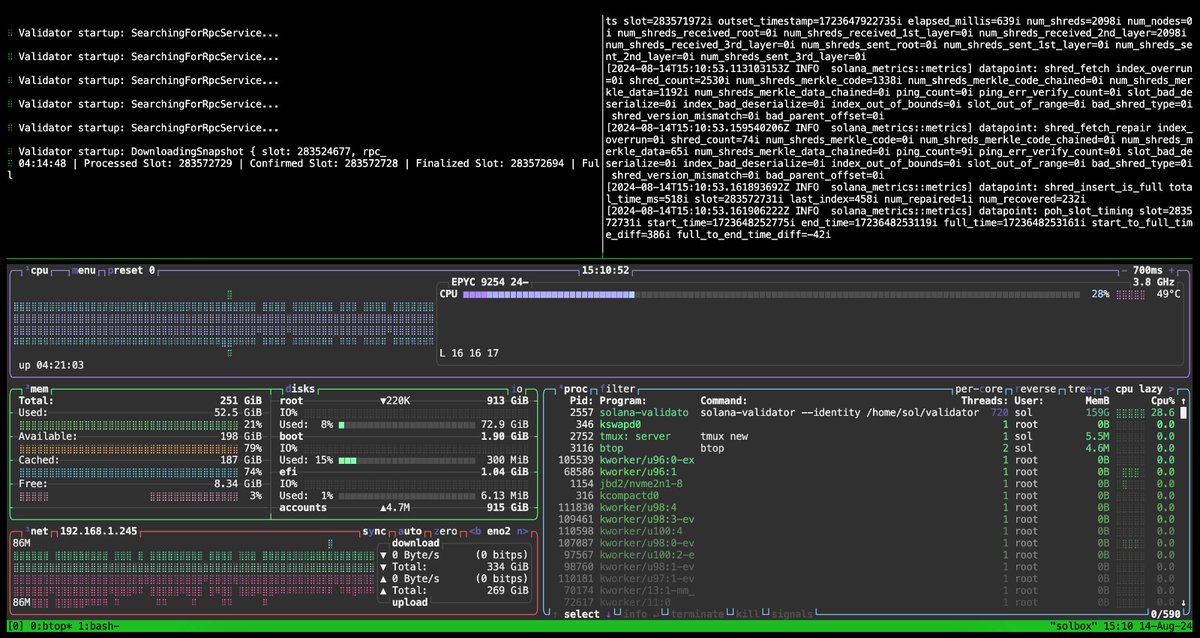Click the kill button in proc footer
This screenshot has width=1200, height=638.
[x=750, y=614]
